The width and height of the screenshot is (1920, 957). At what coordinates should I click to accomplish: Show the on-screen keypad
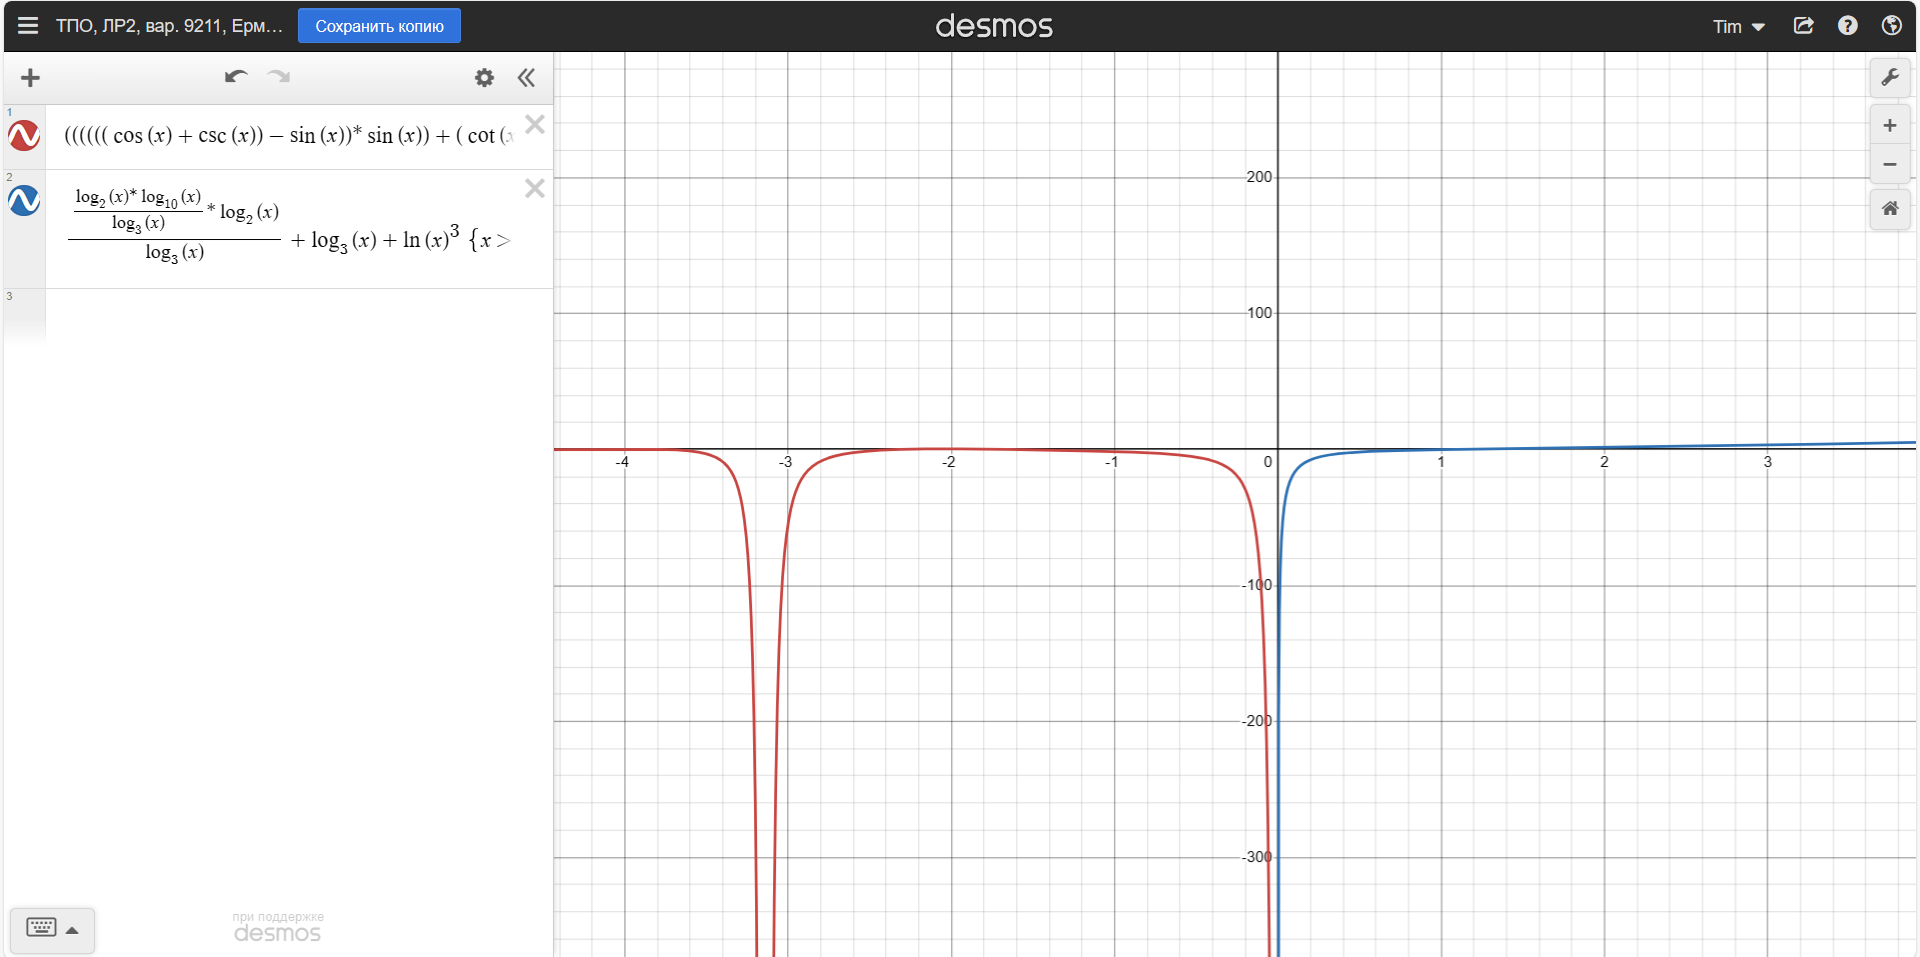pos(52,929)
